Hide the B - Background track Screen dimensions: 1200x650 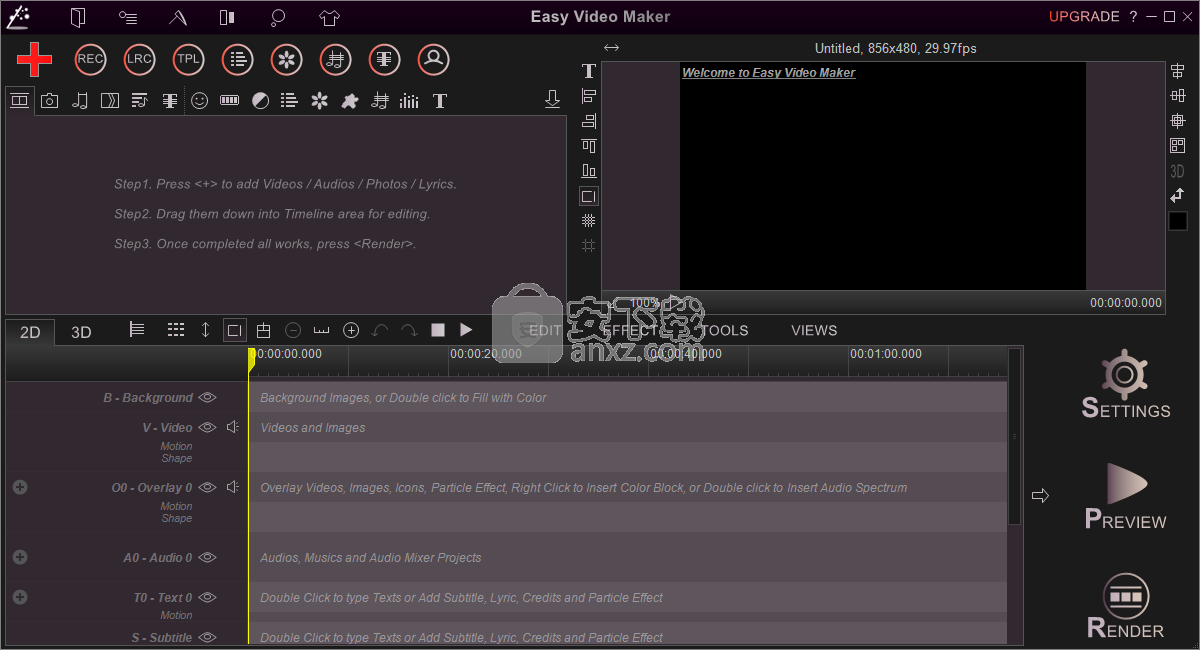tap(207, 397)
